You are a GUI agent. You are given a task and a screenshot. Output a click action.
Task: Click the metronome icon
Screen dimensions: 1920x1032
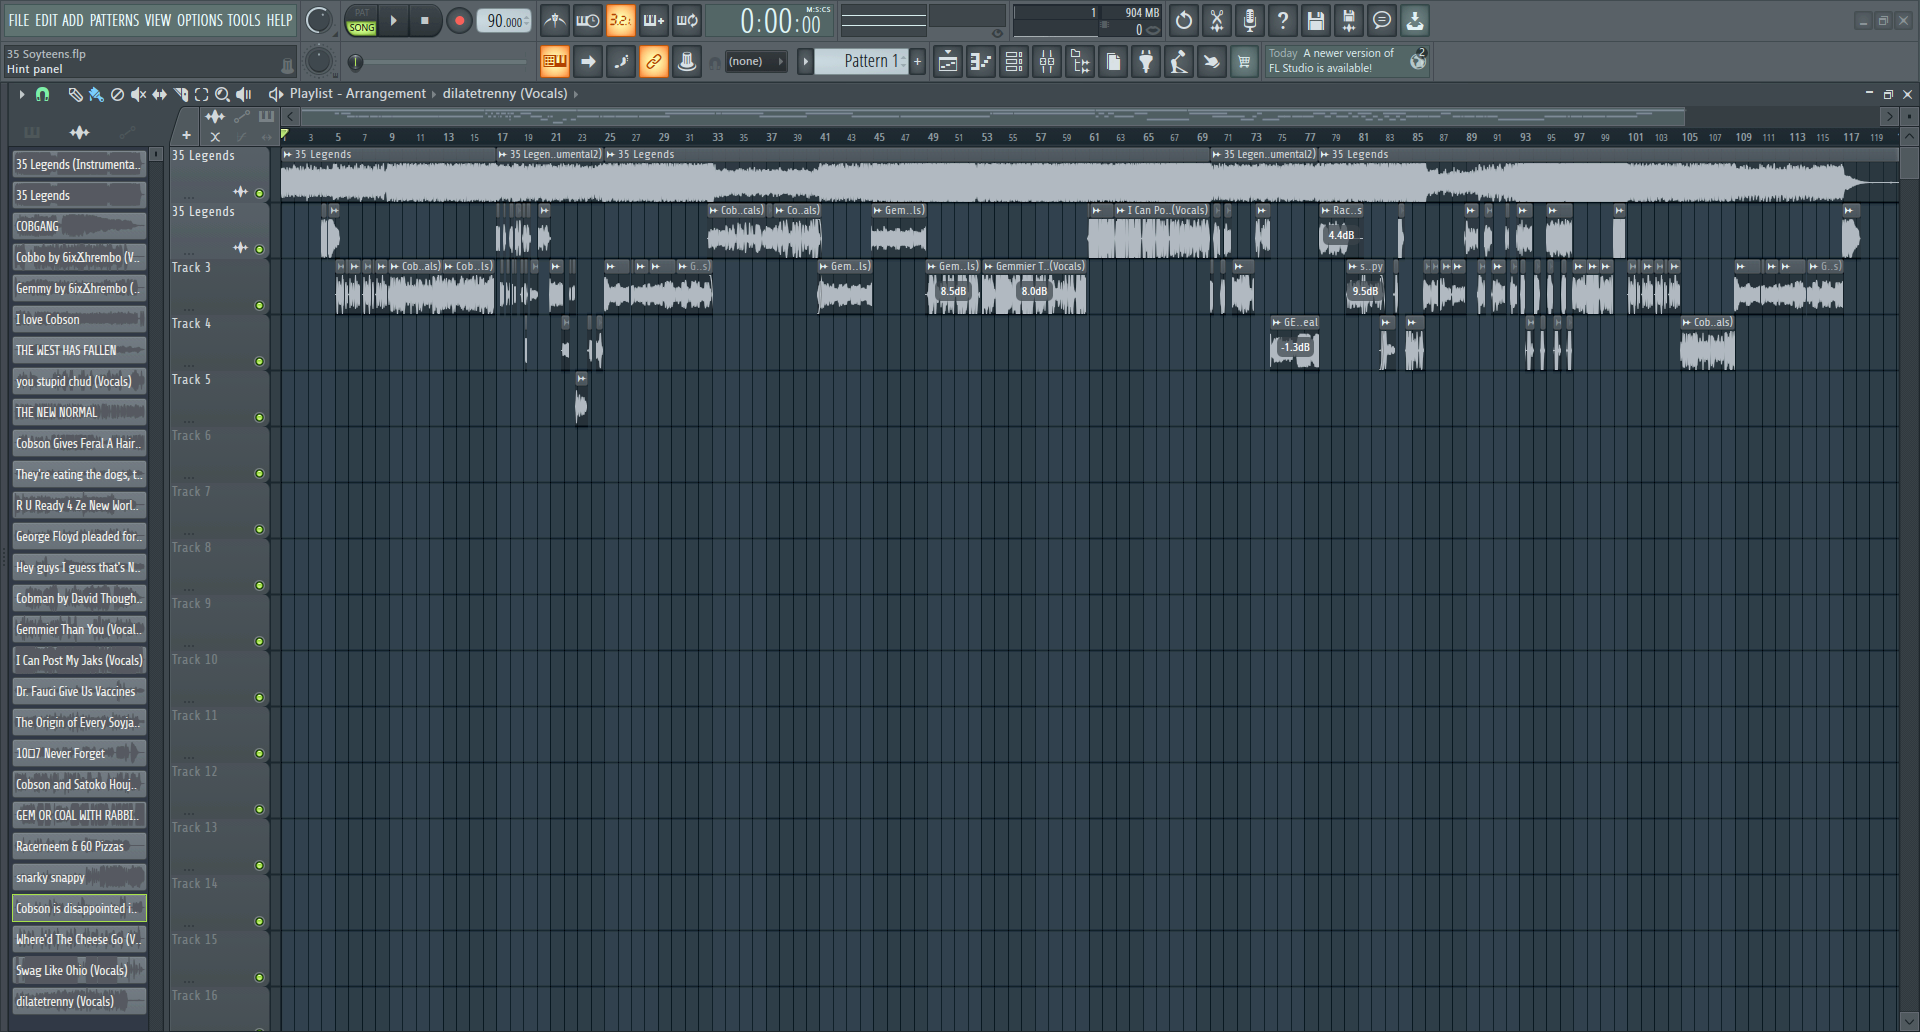click(x=555, y=20)
